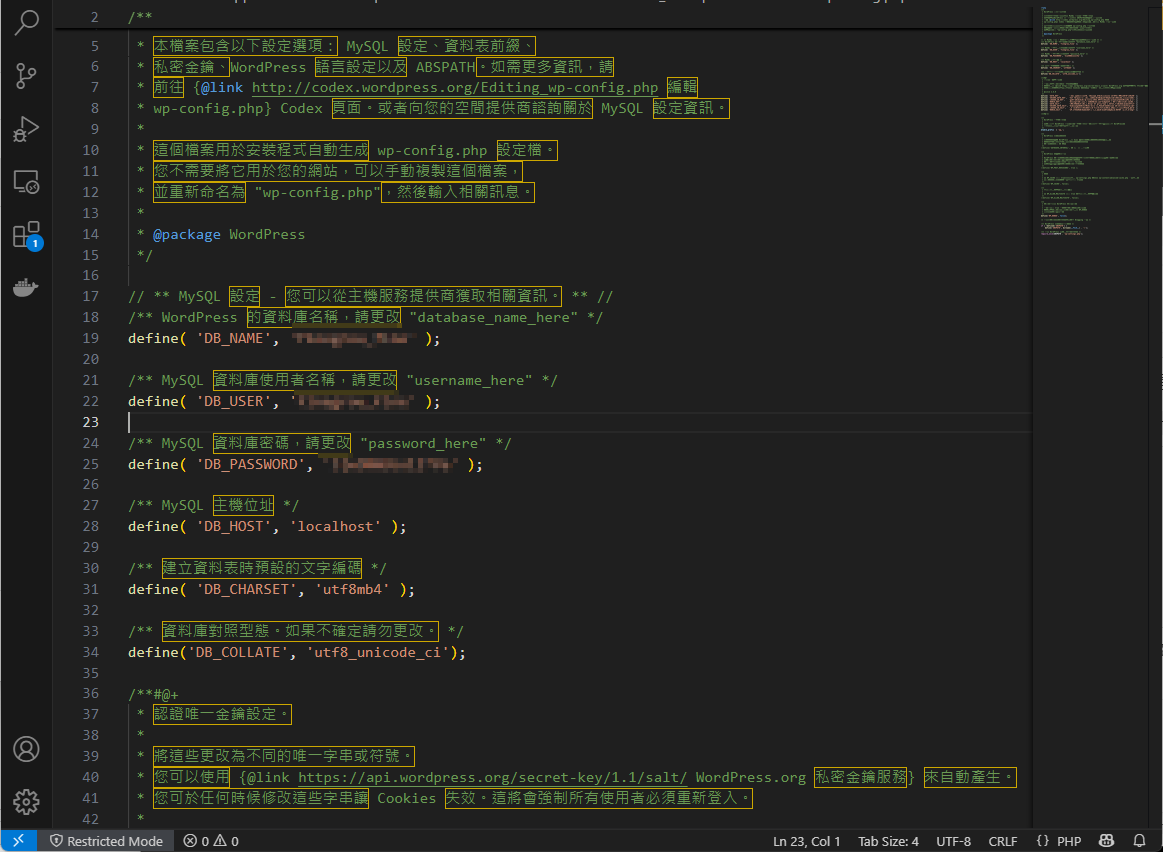Image resolution: width=1163 pixels, height=852 pixels.
Task: Click 'utf8mb4' value on line 31
Action: (352, 590)
